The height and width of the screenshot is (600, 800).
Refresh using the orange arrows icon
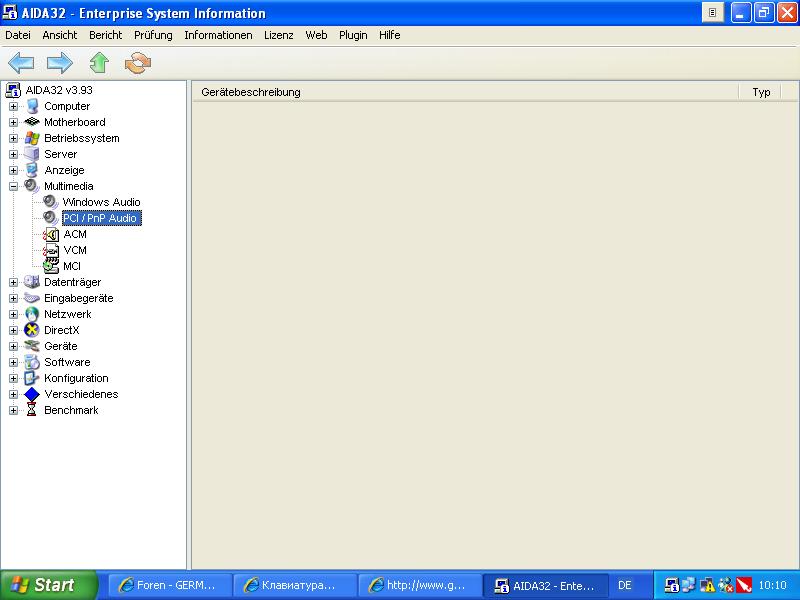click(x=138, y=63)
